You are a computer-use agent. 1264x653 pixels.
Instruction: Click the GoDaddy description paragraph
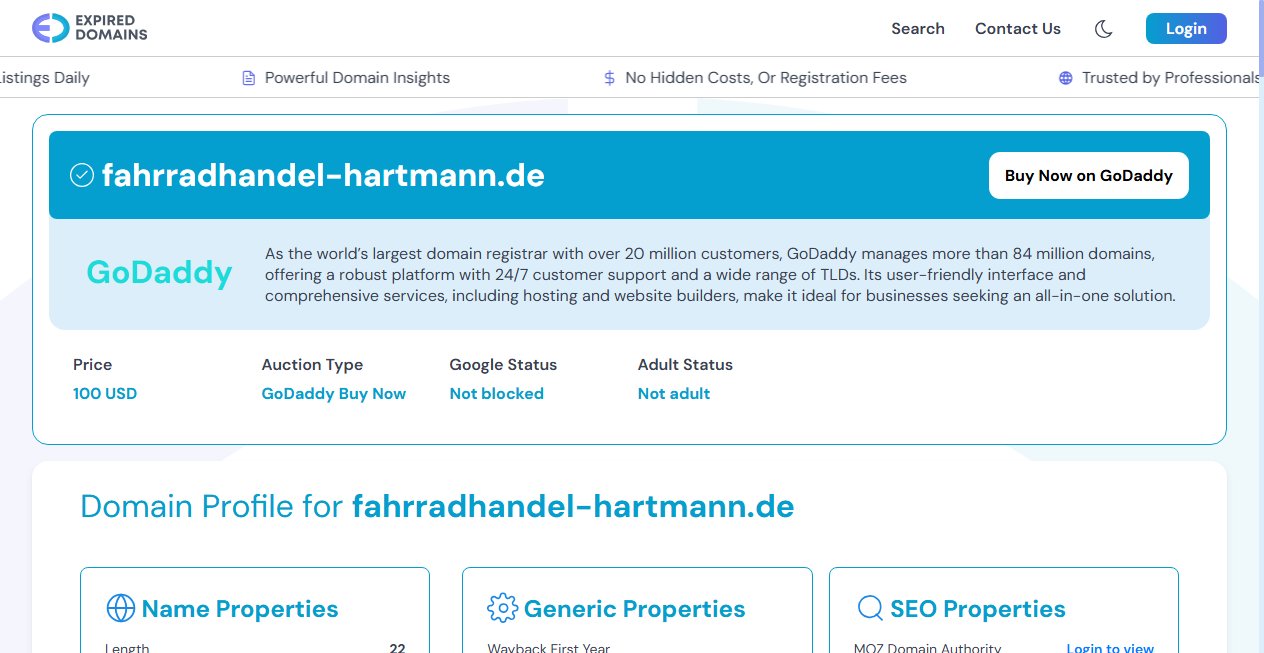tap(720, 274)
